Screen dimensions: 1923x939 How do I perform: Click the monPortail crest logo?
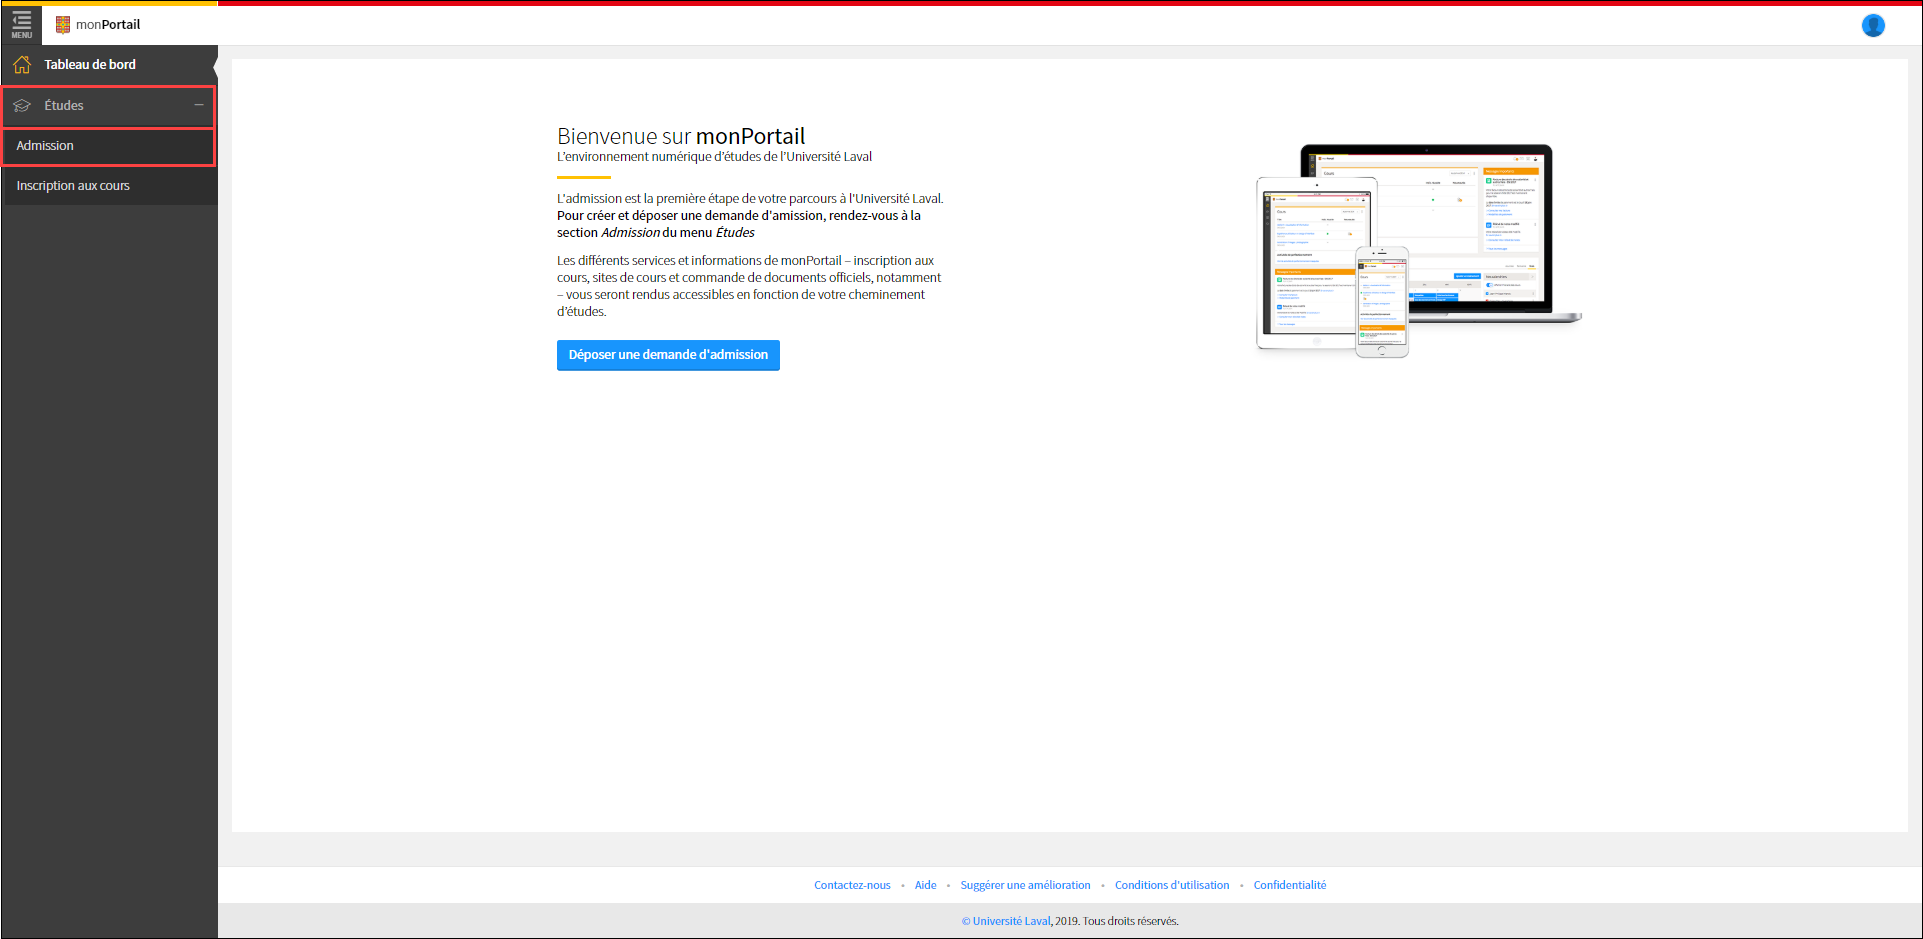coord(63,25)
